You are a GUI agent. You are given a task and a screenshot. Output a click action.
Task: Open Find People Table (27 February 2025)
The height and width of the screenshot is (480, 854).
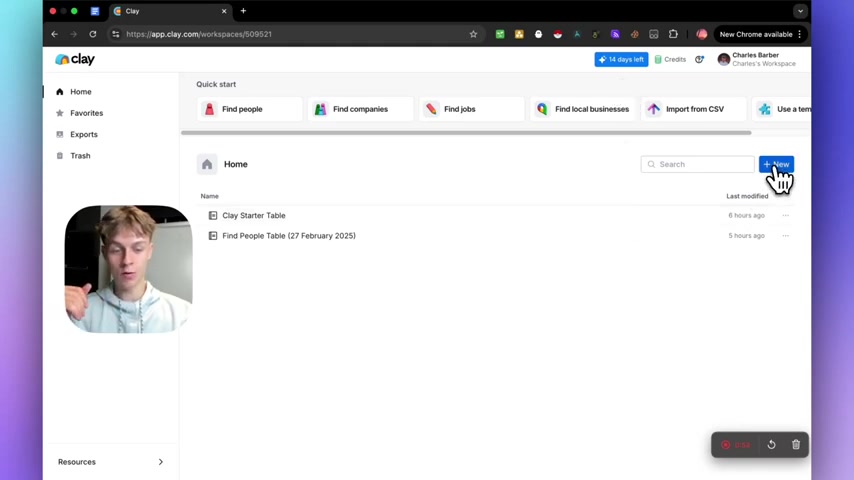(x=289, y=235)
